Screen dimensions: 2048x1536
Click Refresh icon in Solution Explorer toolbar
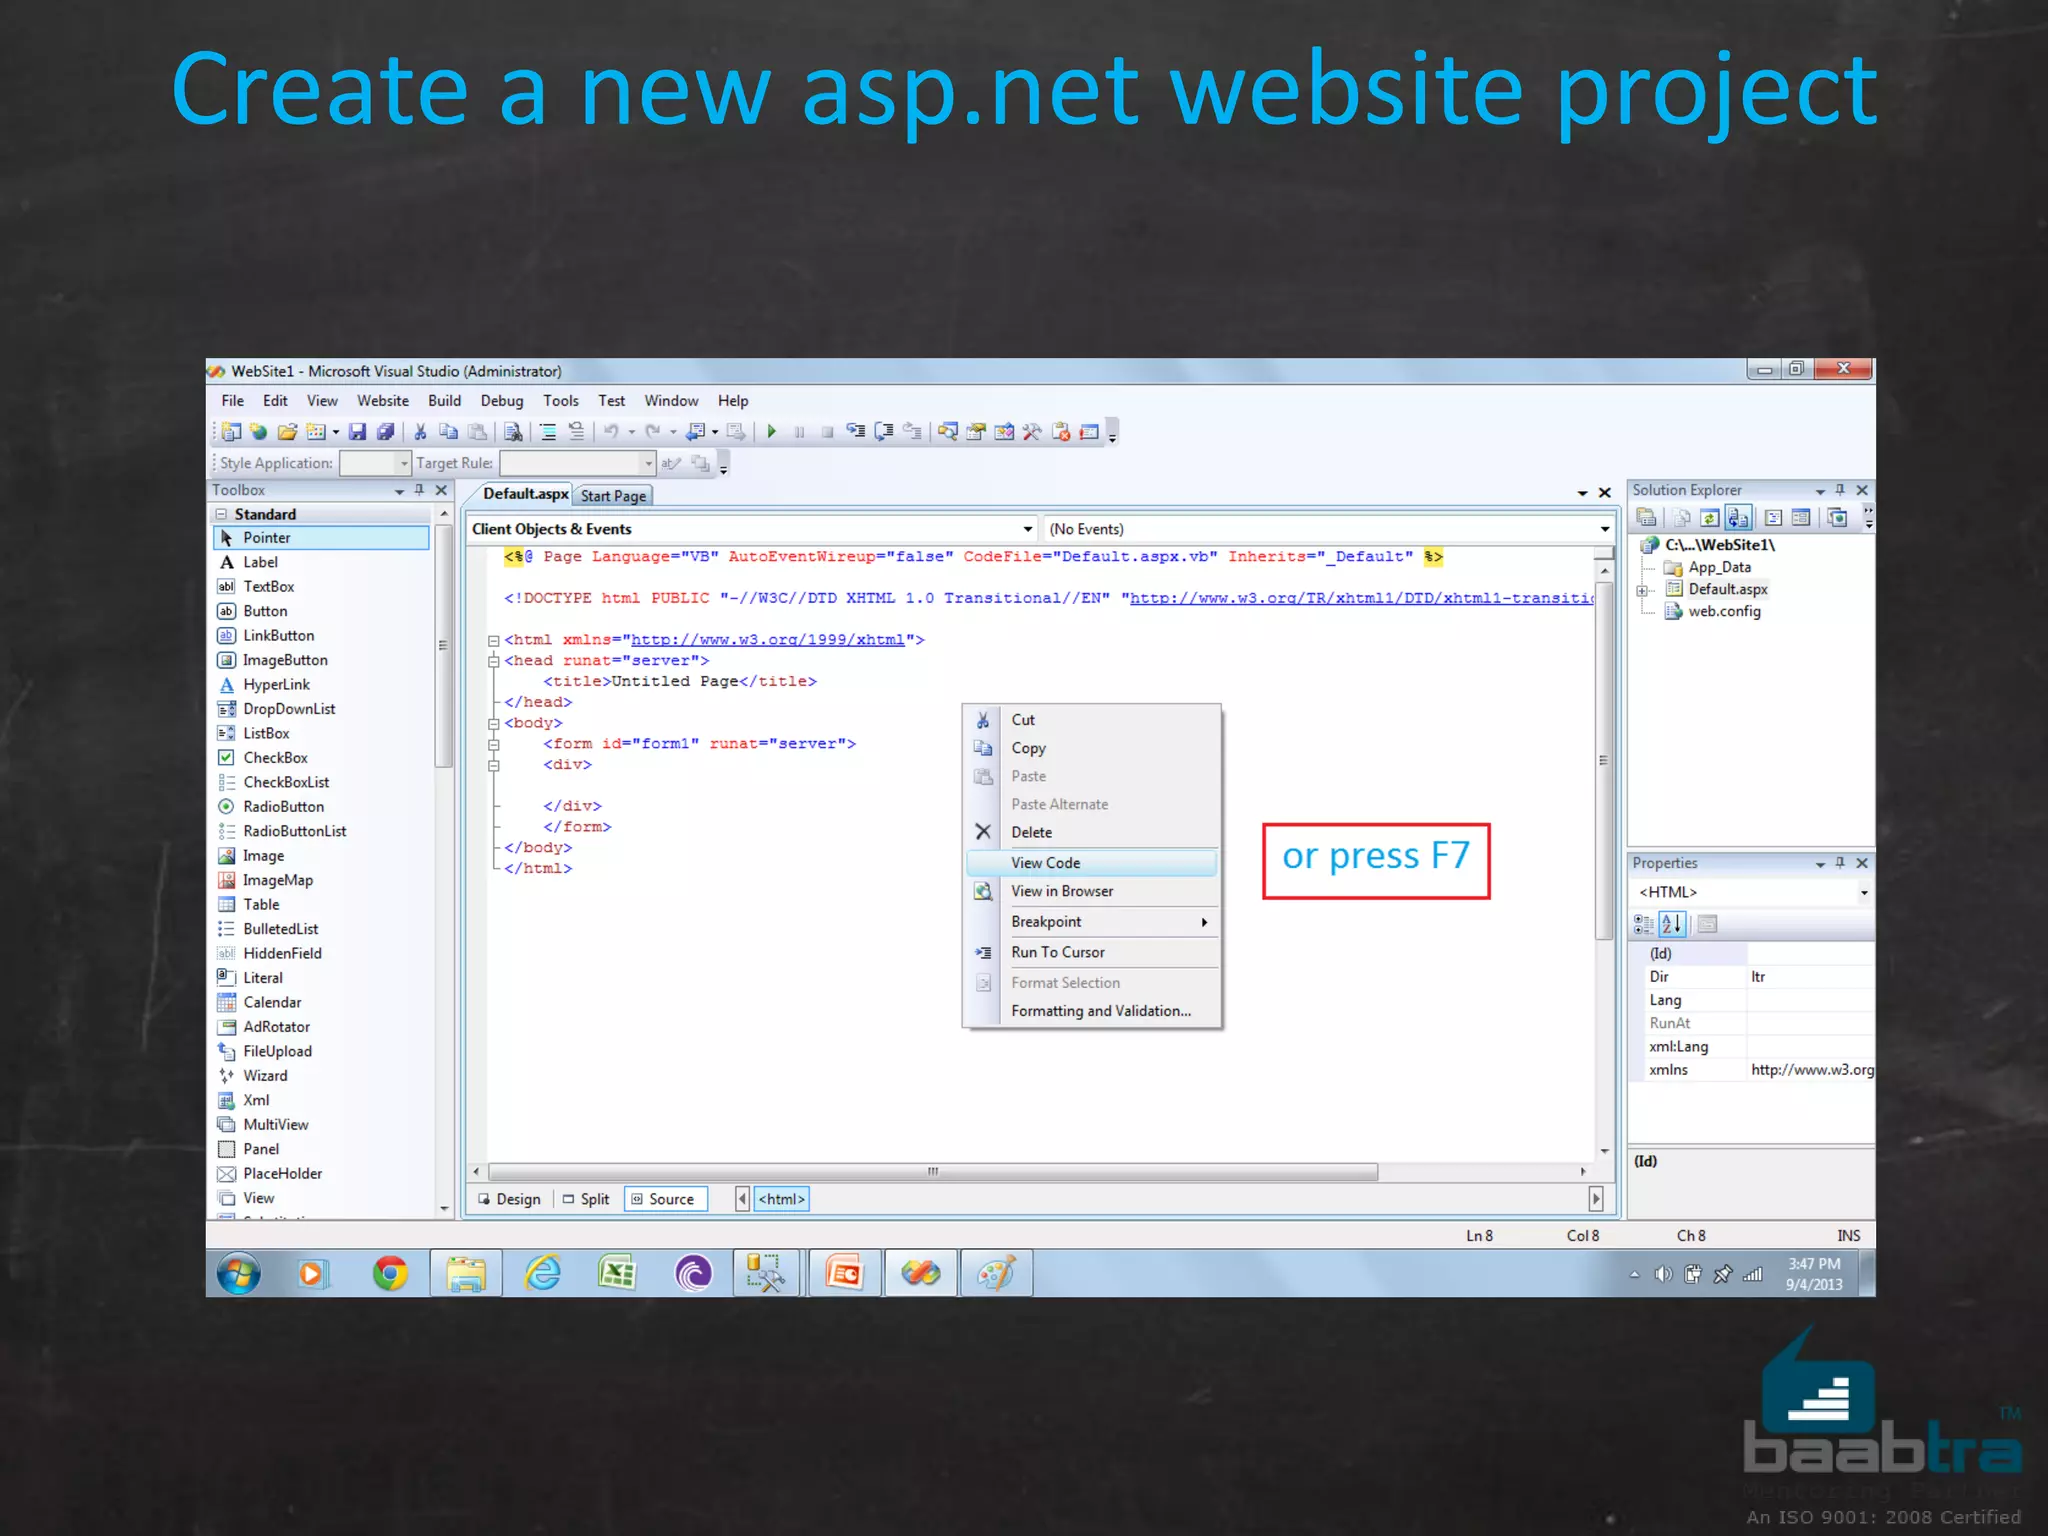(x=1709, y=518)
